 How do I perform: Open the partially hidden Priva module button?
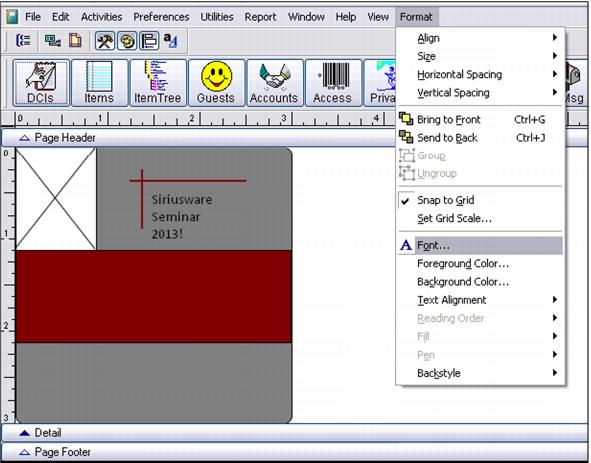click(x=380, y=83)
